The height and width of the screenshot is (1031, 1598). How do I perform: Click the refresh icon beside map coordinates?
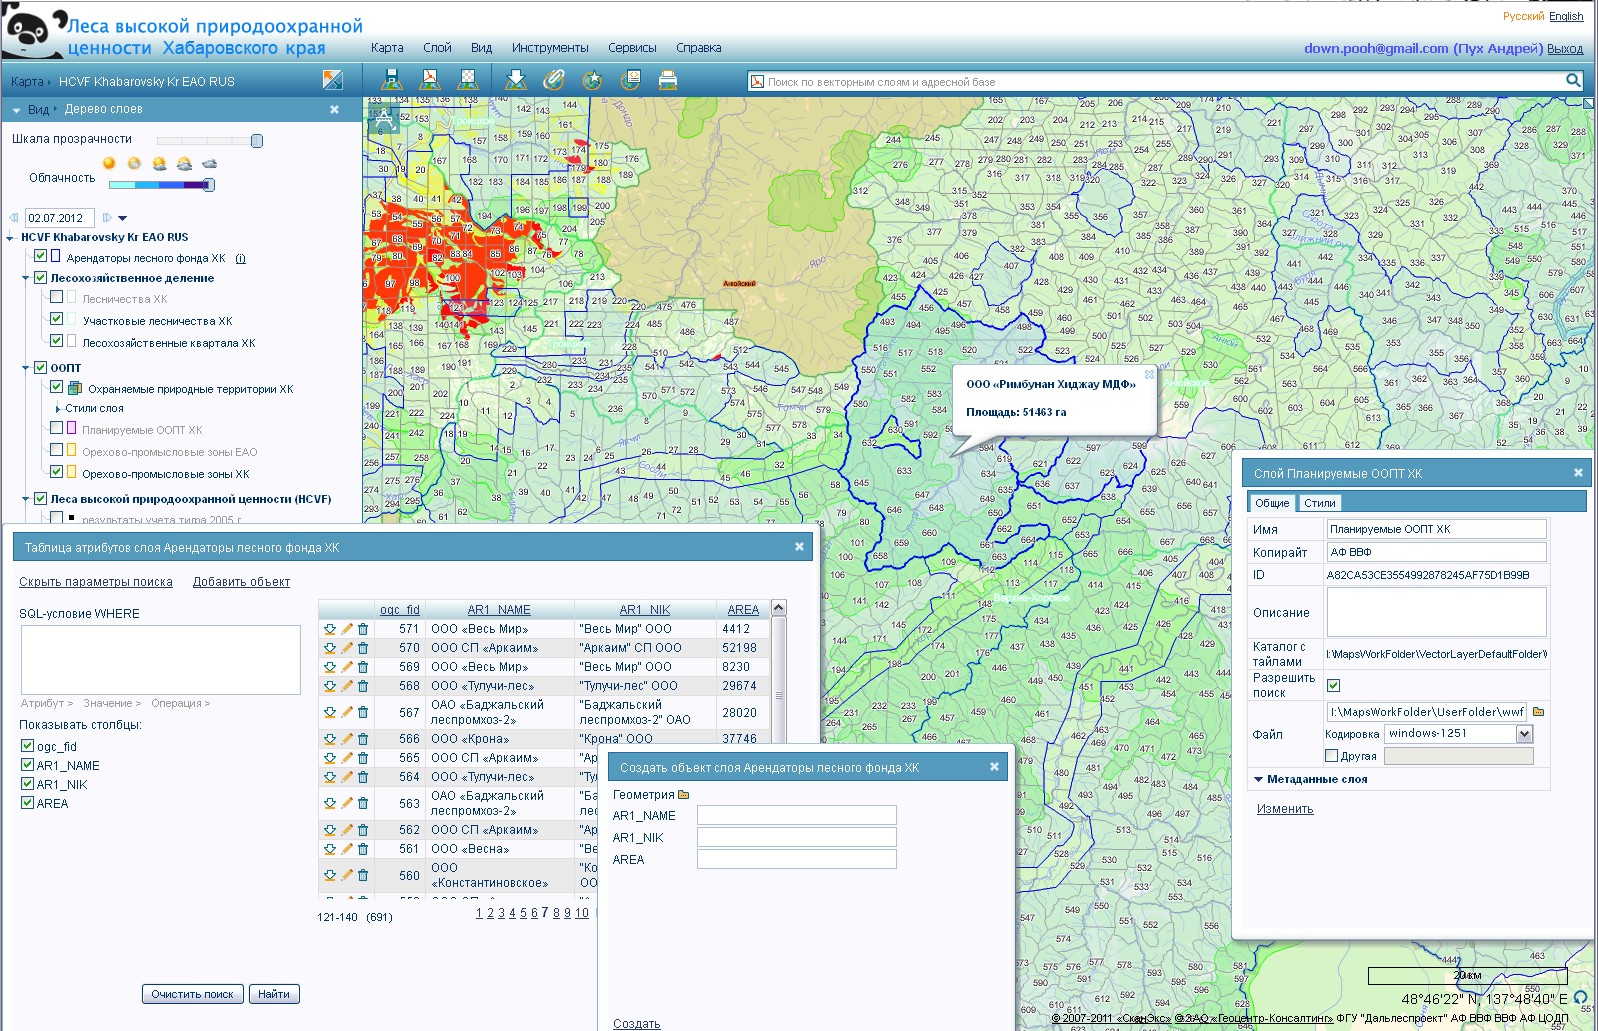click(x=1580, y=998)
